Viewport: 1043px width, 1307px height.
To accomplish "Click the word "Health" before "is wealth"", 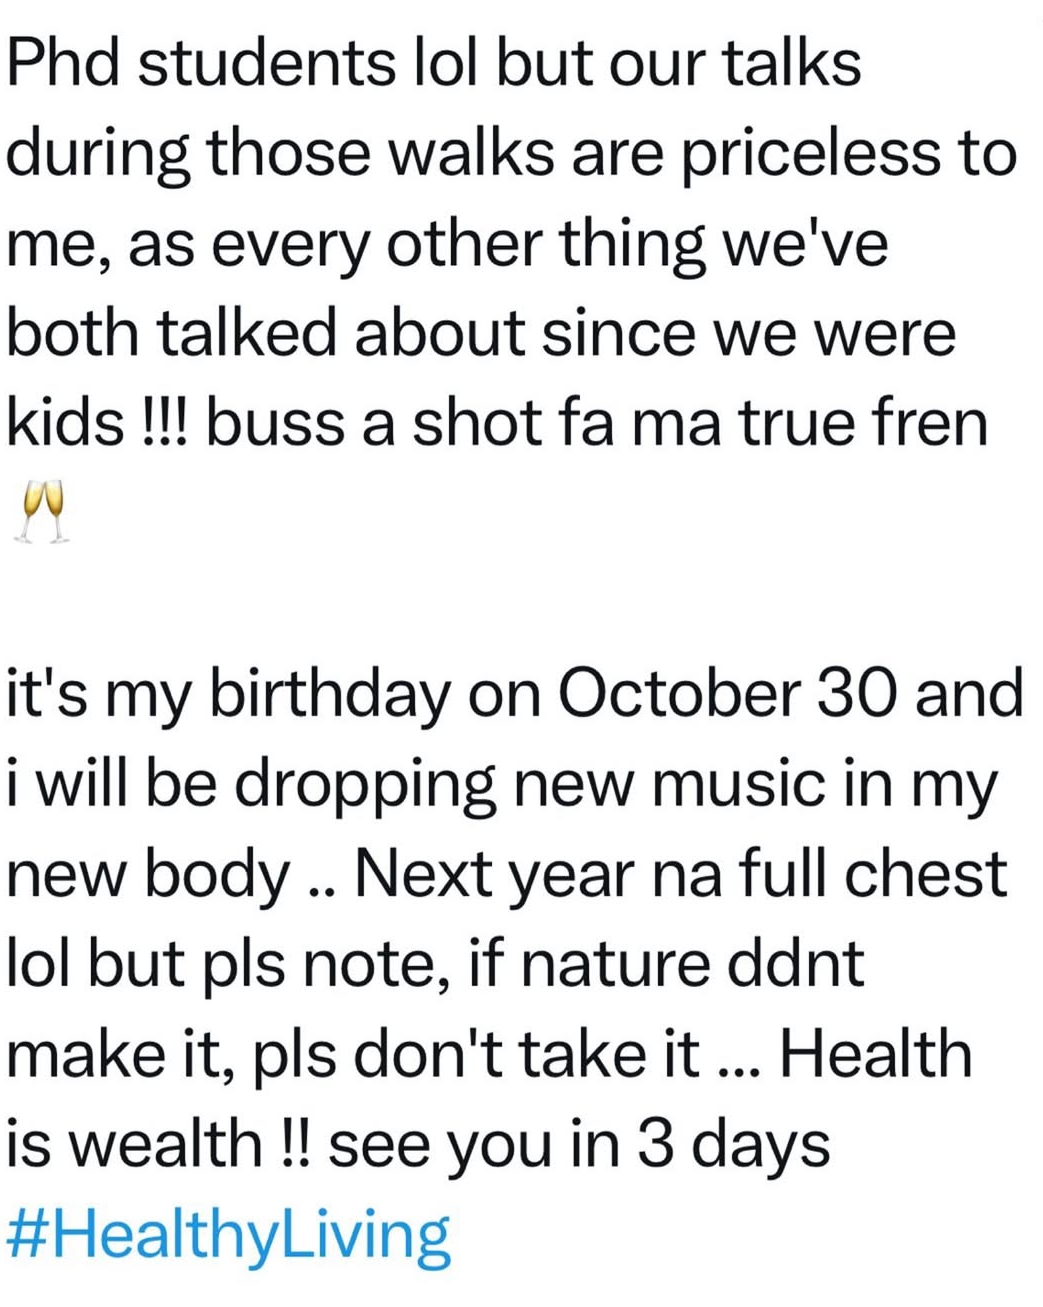I will pyautogui.click(x=875, y=1055).
